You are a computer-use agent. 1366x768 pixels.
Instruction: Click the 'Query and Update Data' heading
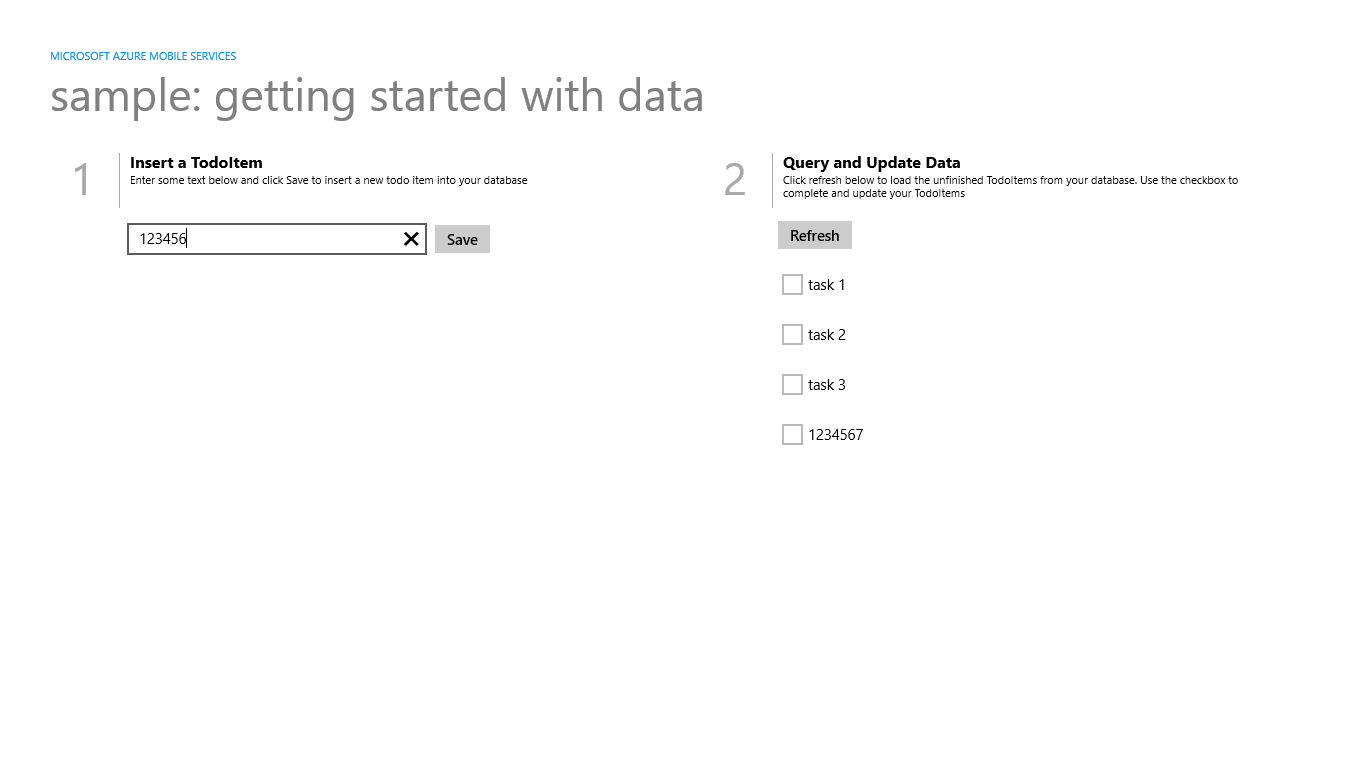(x=872, y=162)
